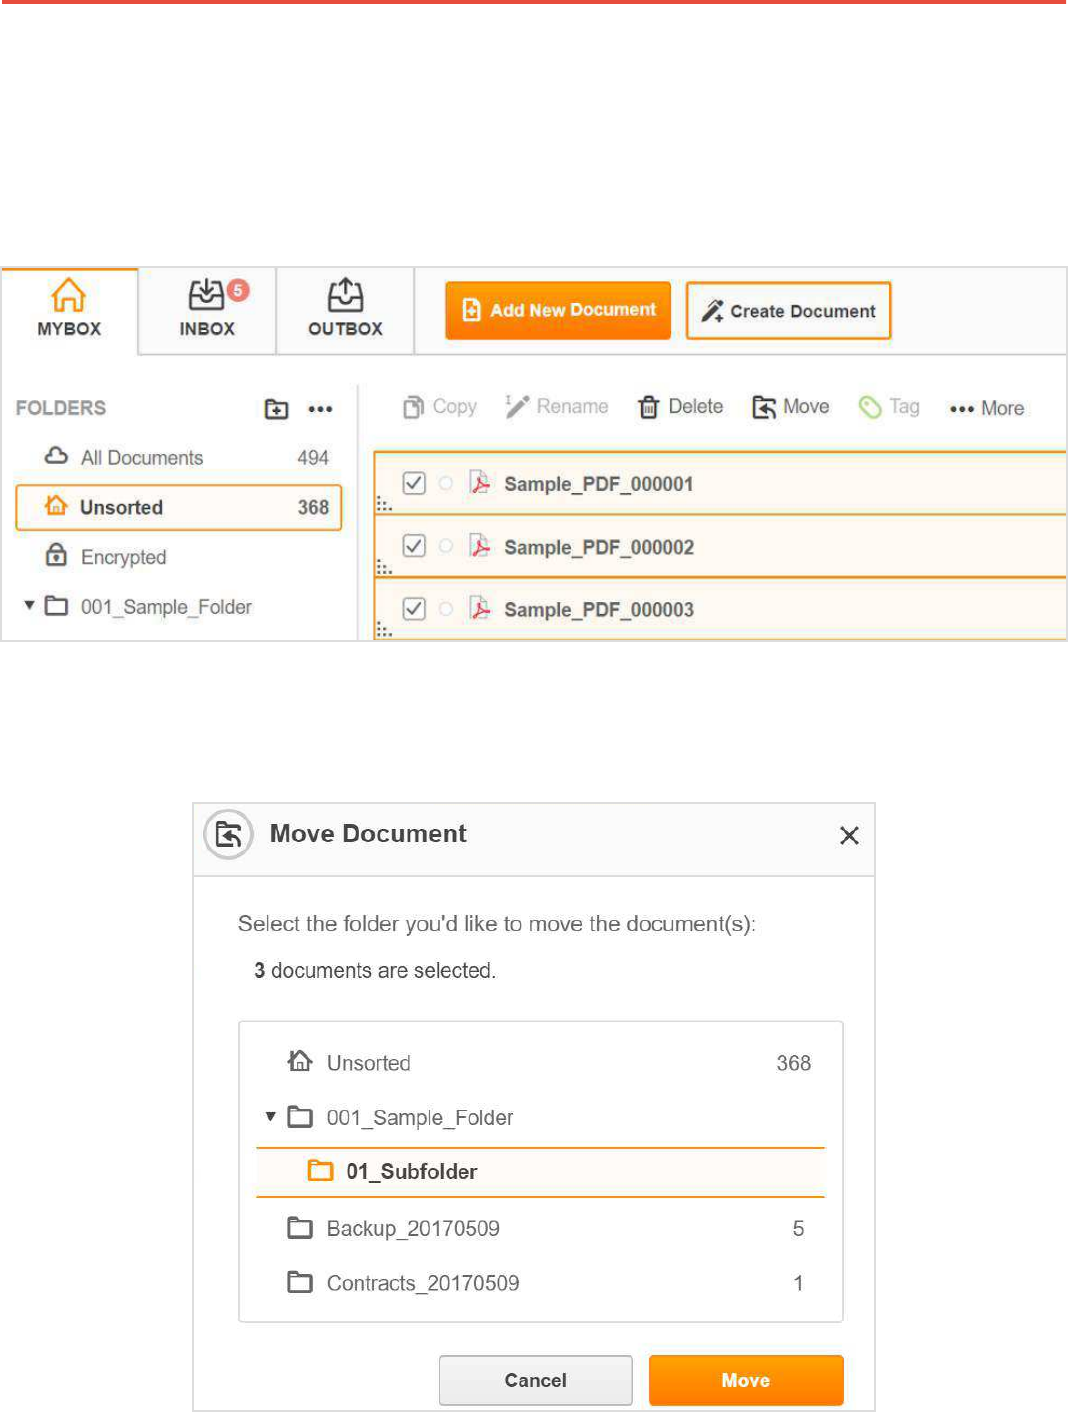This screenshot has width=1068, height=1412.
Task: Collapse 001_Sample_Folder in the sidebar
Action: [30, 606]
